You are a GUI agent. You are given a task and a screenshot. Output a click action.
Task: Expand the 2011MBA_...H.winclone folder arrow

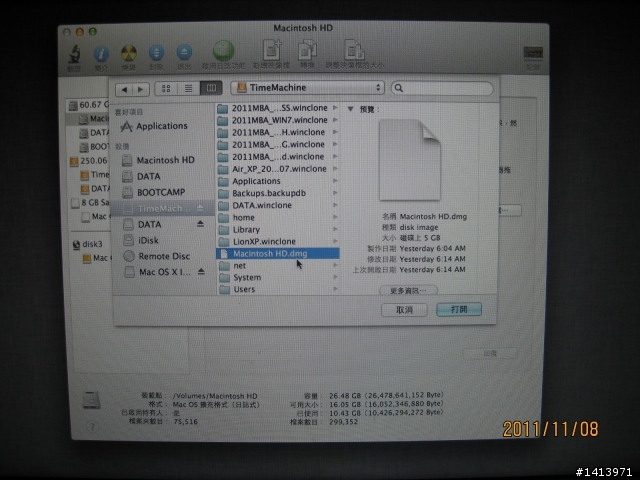[335, 132]
